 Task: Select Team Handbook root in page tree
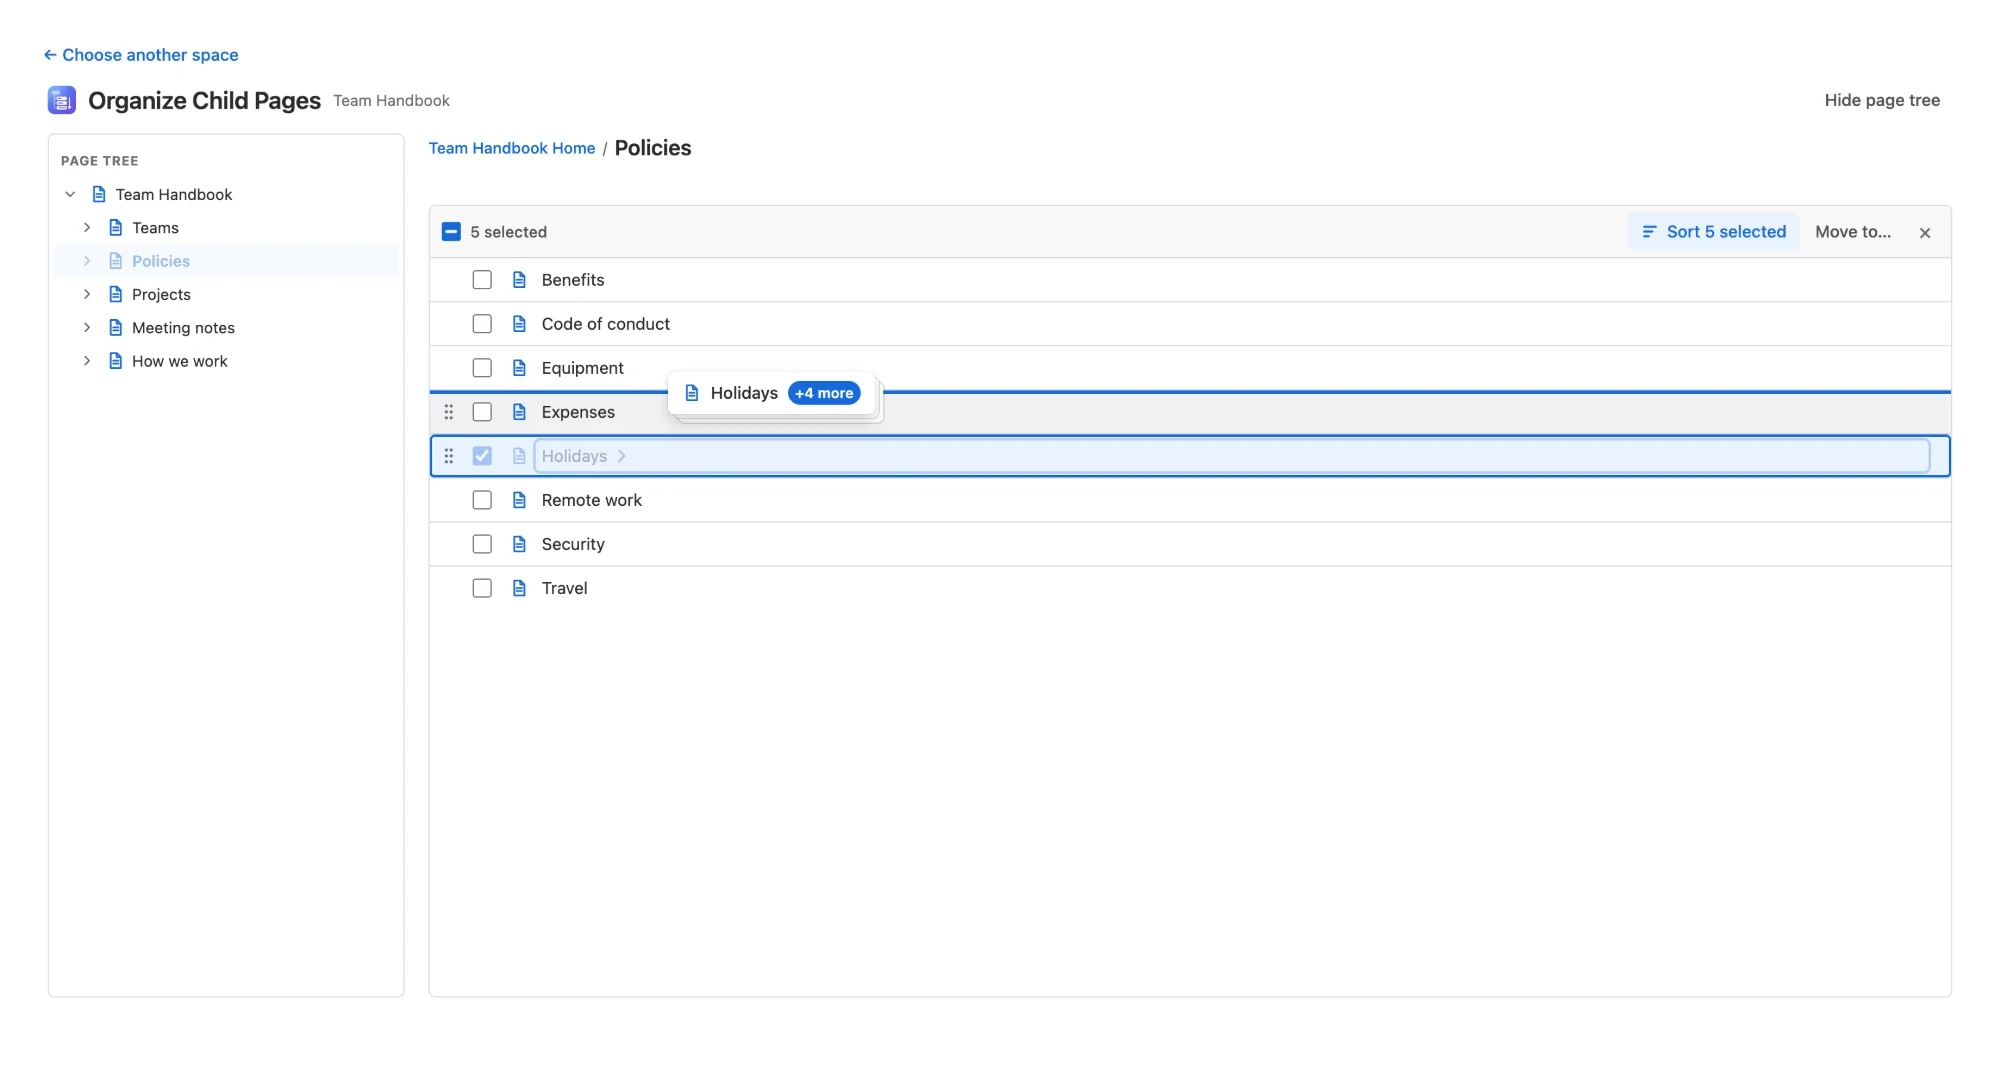(x=174, y=194)
